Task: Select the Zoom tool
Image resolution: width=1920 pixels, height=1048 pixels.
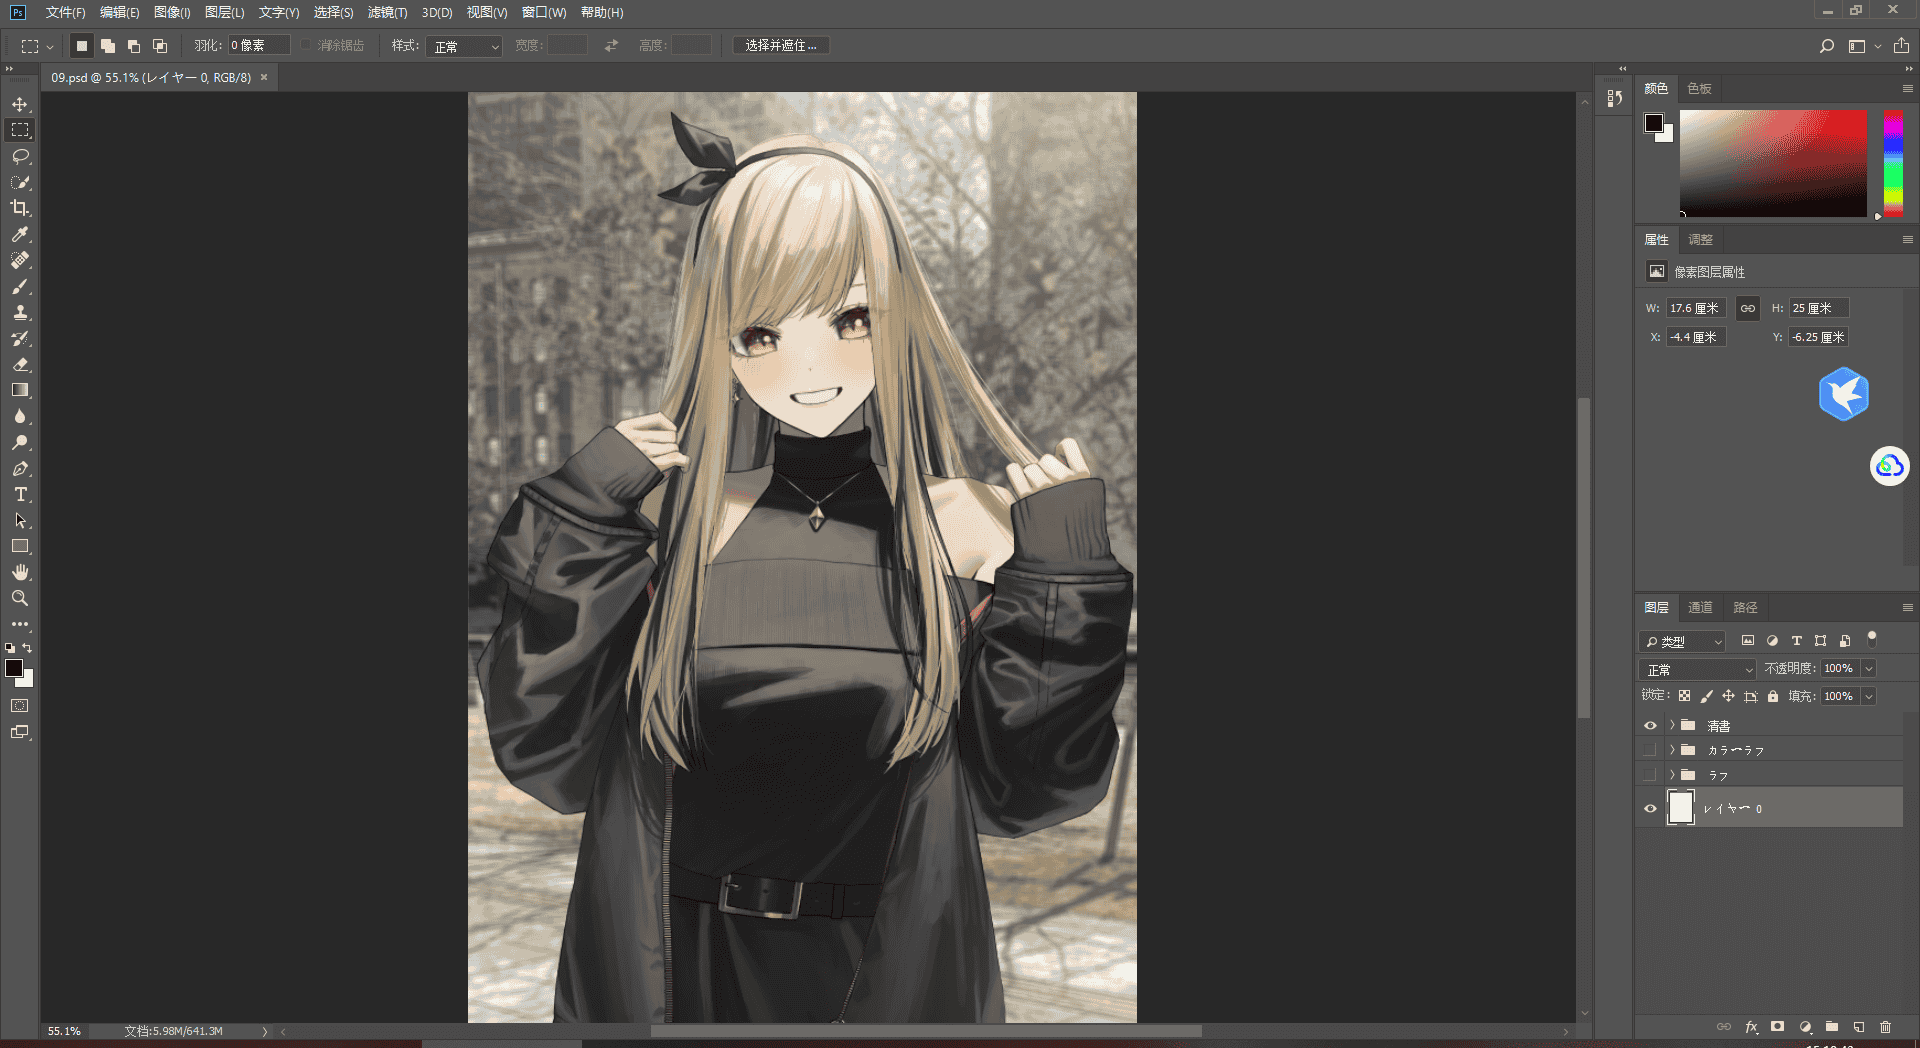Action: (20, 598)
